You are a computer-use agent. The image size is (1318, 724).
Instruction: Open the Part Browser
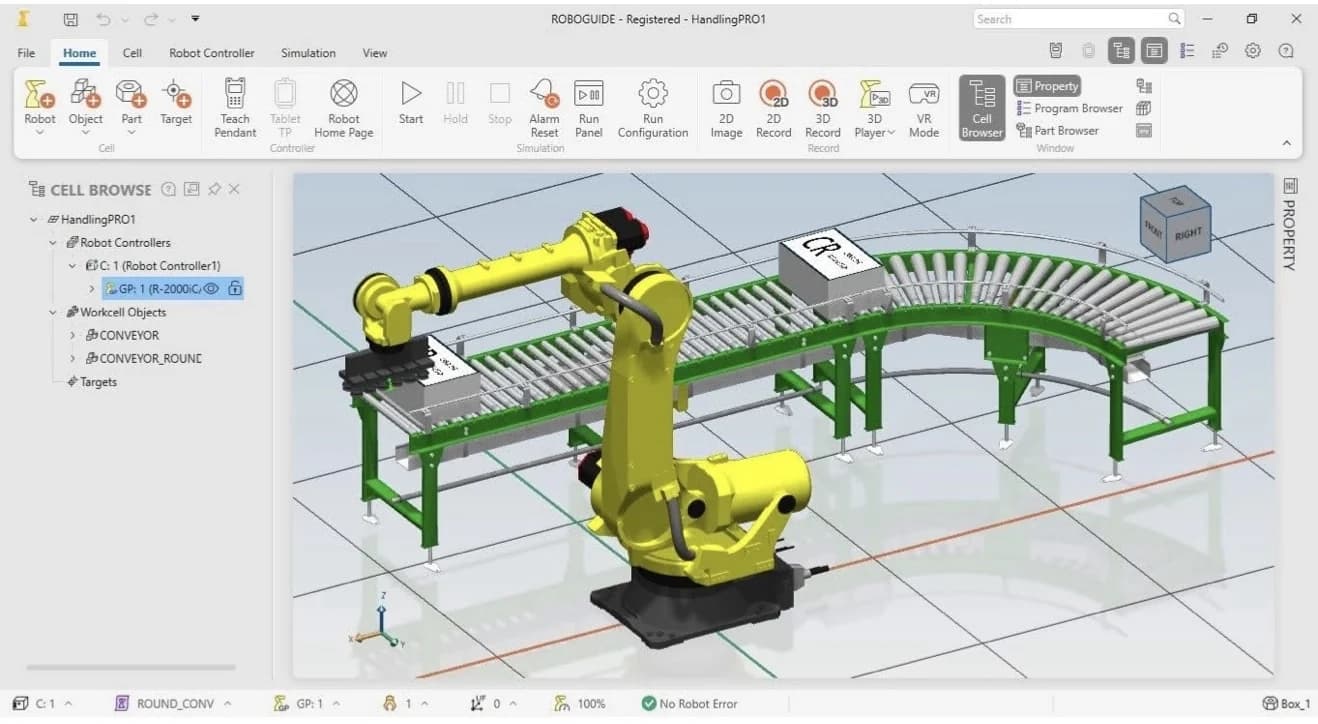tap(1057, 130)
